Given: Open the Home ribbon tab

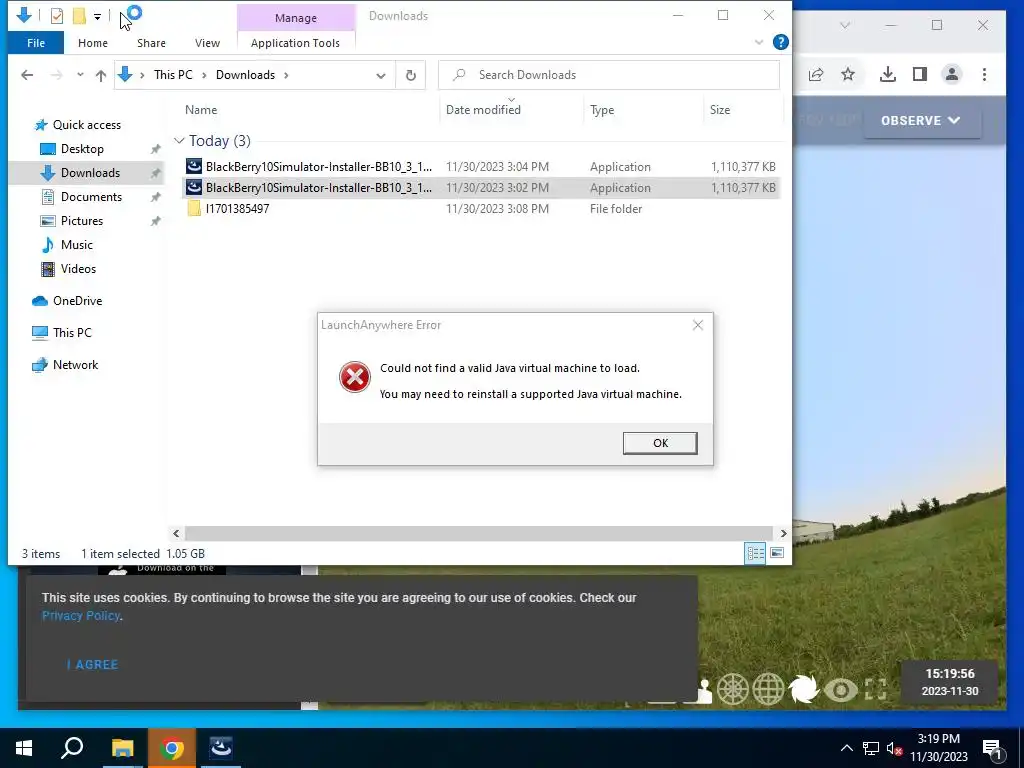Looking at the screenshot, I should tap(93, 43).
